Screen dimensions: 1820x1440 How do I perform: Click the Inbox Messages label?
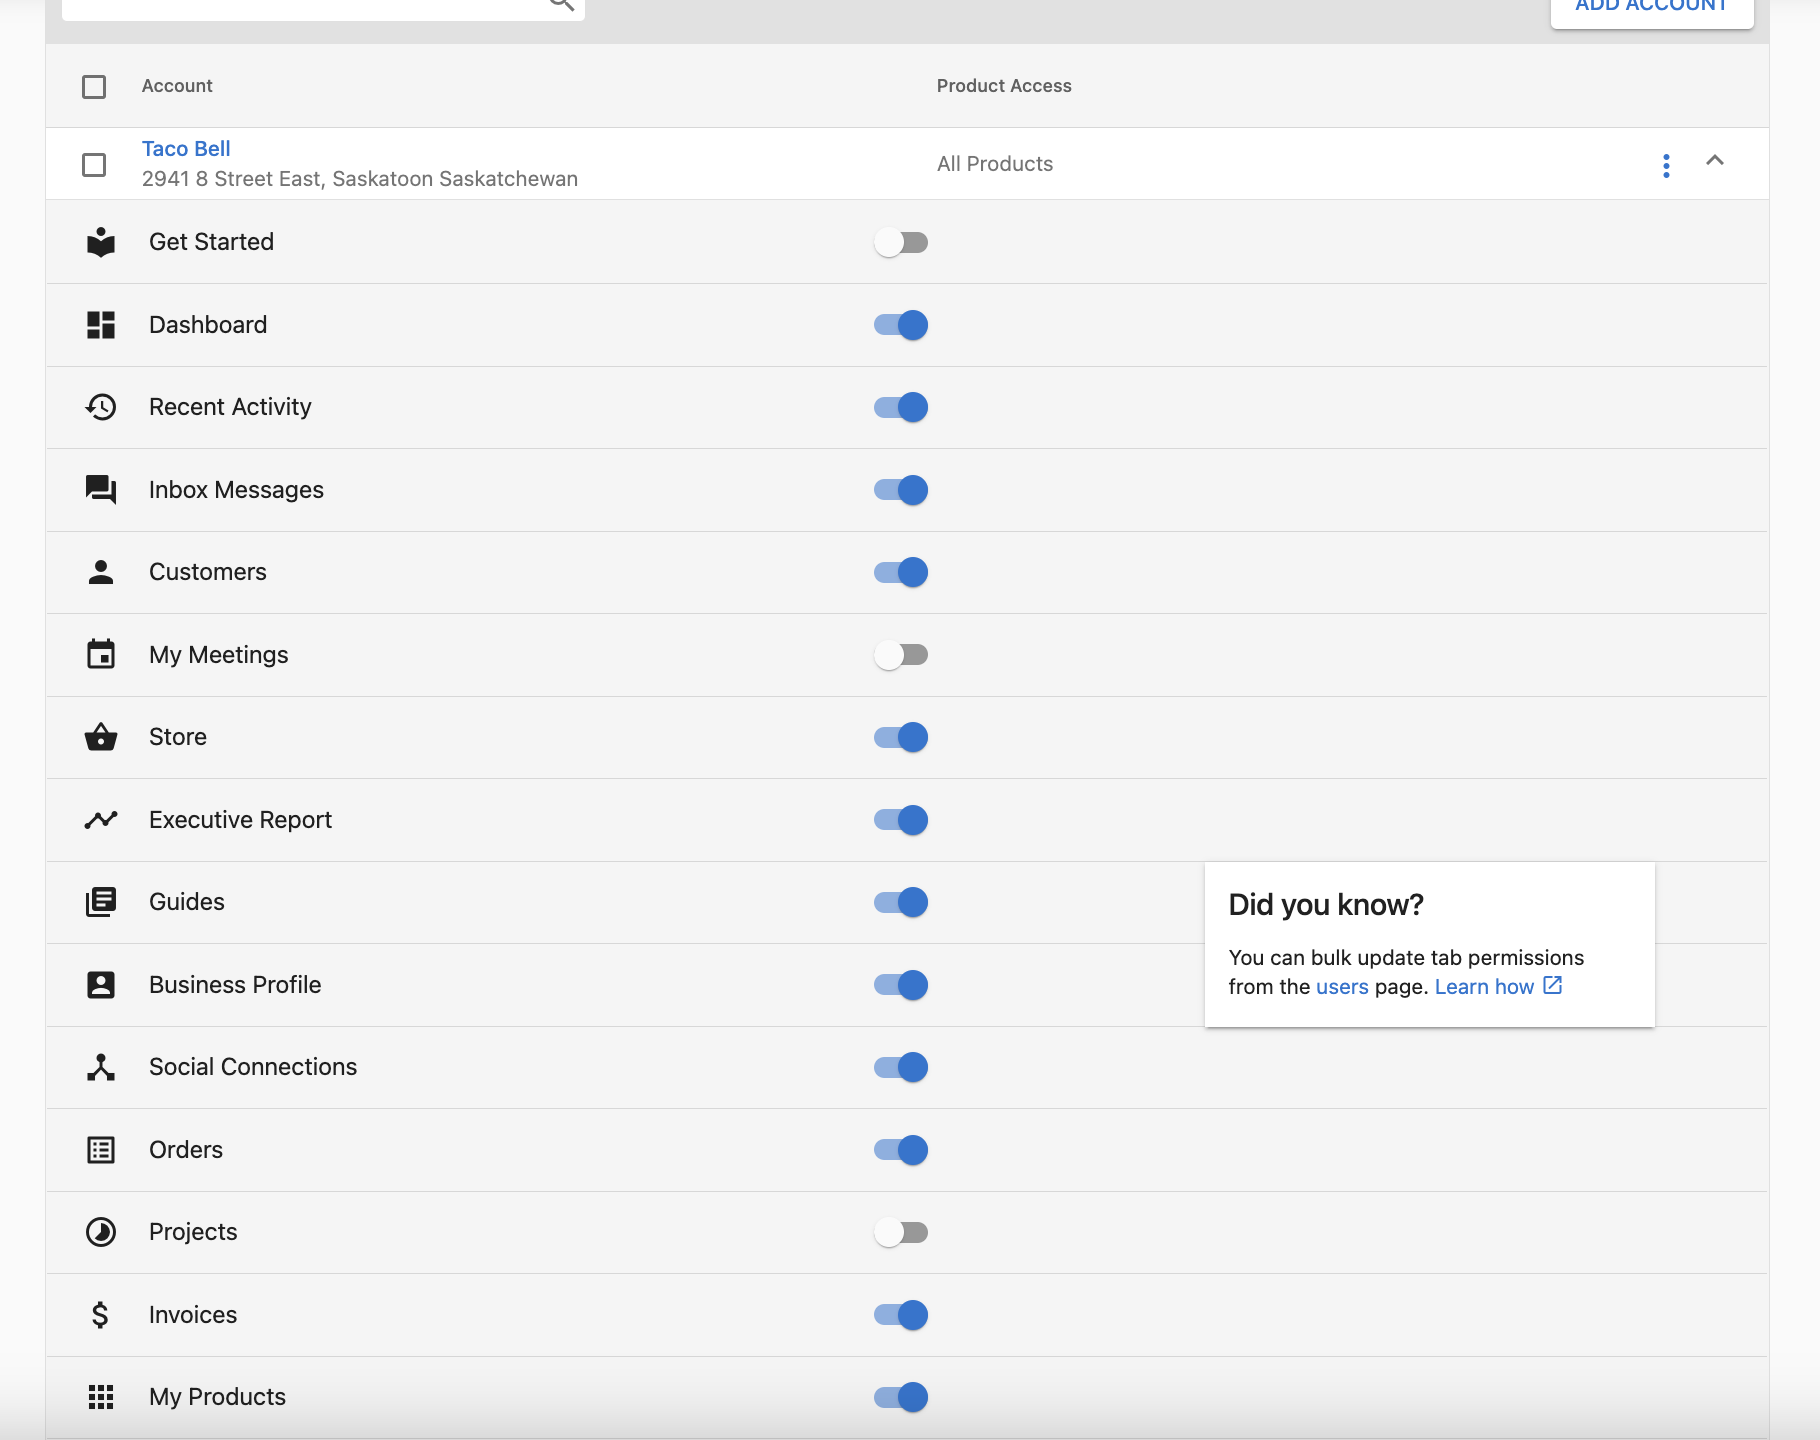click(236, 490)
